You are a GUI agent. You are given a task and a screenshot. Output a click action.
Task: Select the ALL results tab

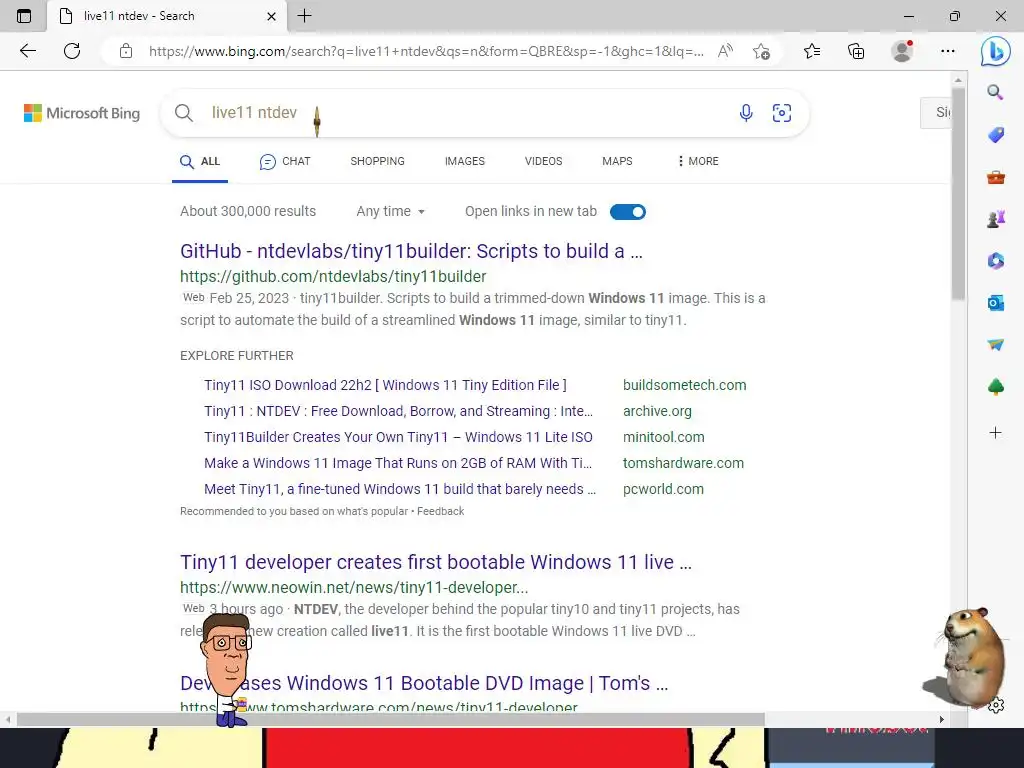[x=200, y=161]
